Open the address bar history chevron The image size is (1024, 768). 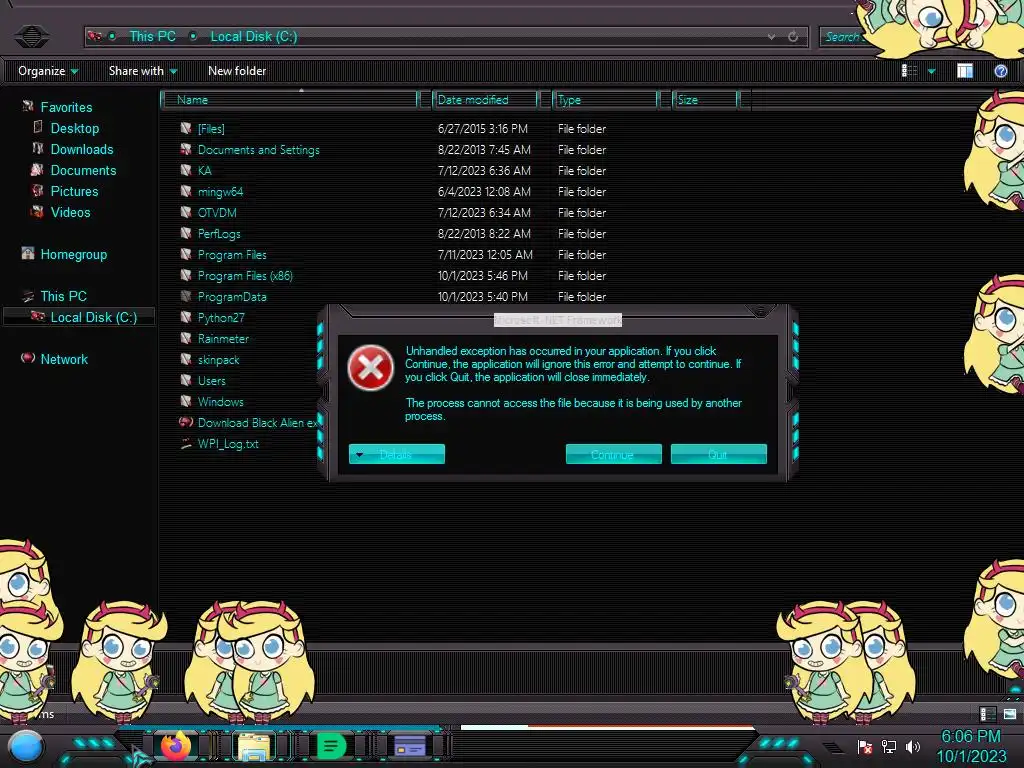[x=771, y=37]
